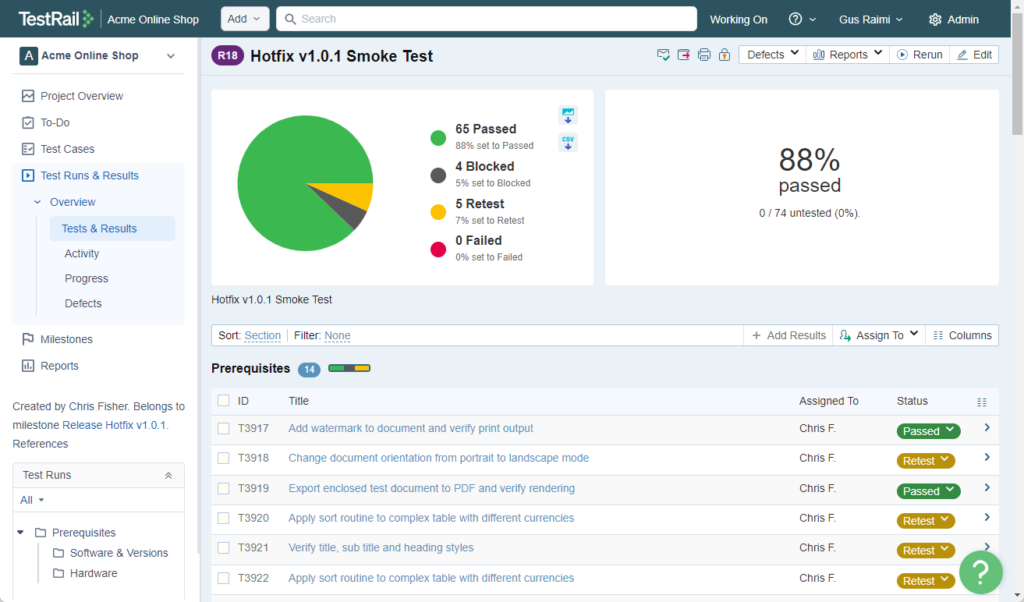The image size is (1024, 602).
Task: Click the lock icon to close run
Action: 724,55
